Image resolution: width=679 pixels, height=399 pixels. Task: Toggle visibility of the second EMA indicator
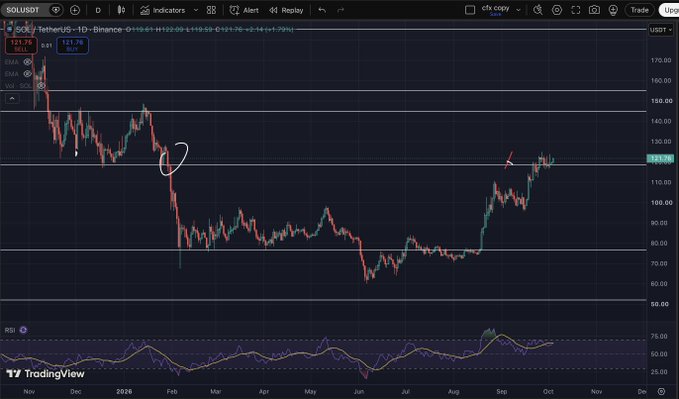pos(27,74)
